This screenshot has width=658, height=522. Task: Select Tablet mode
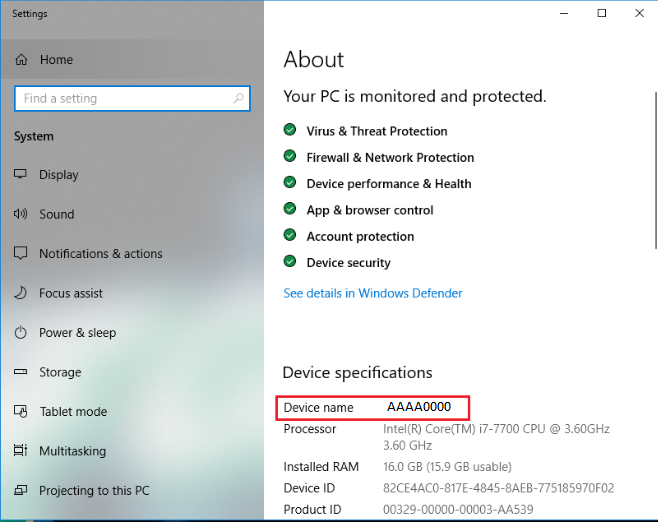132,412
